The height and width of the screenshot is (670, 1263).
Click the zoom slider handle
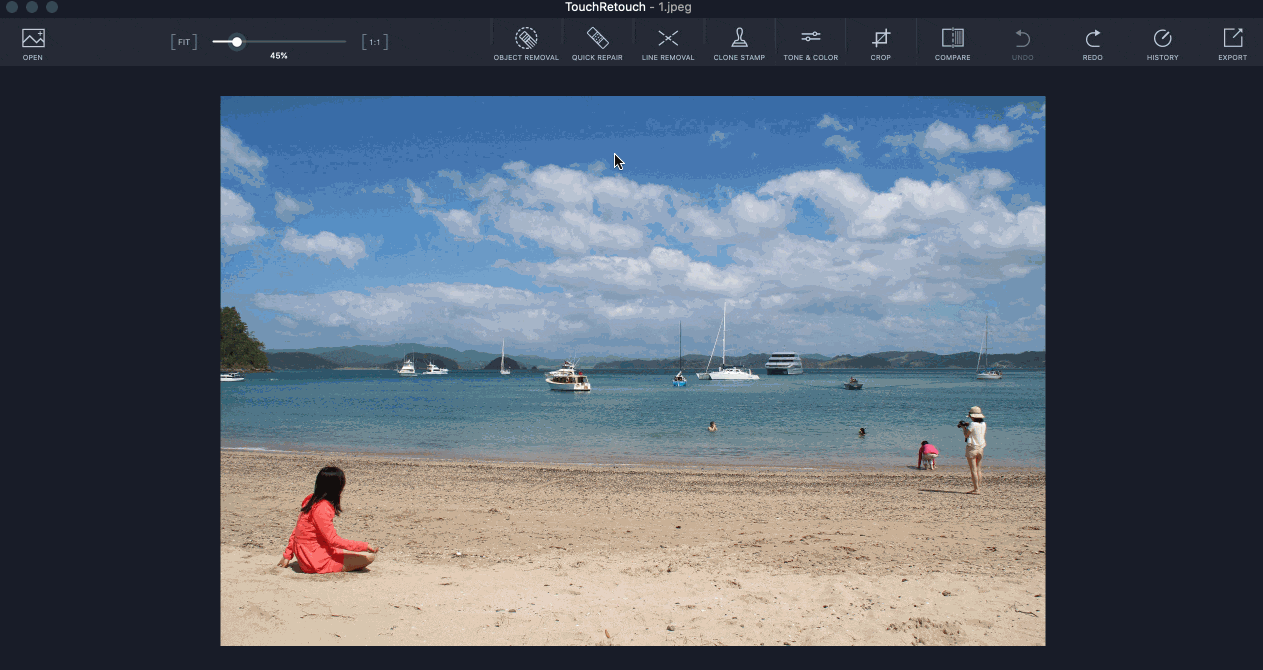pyautogui.click(x=237, y=42)
